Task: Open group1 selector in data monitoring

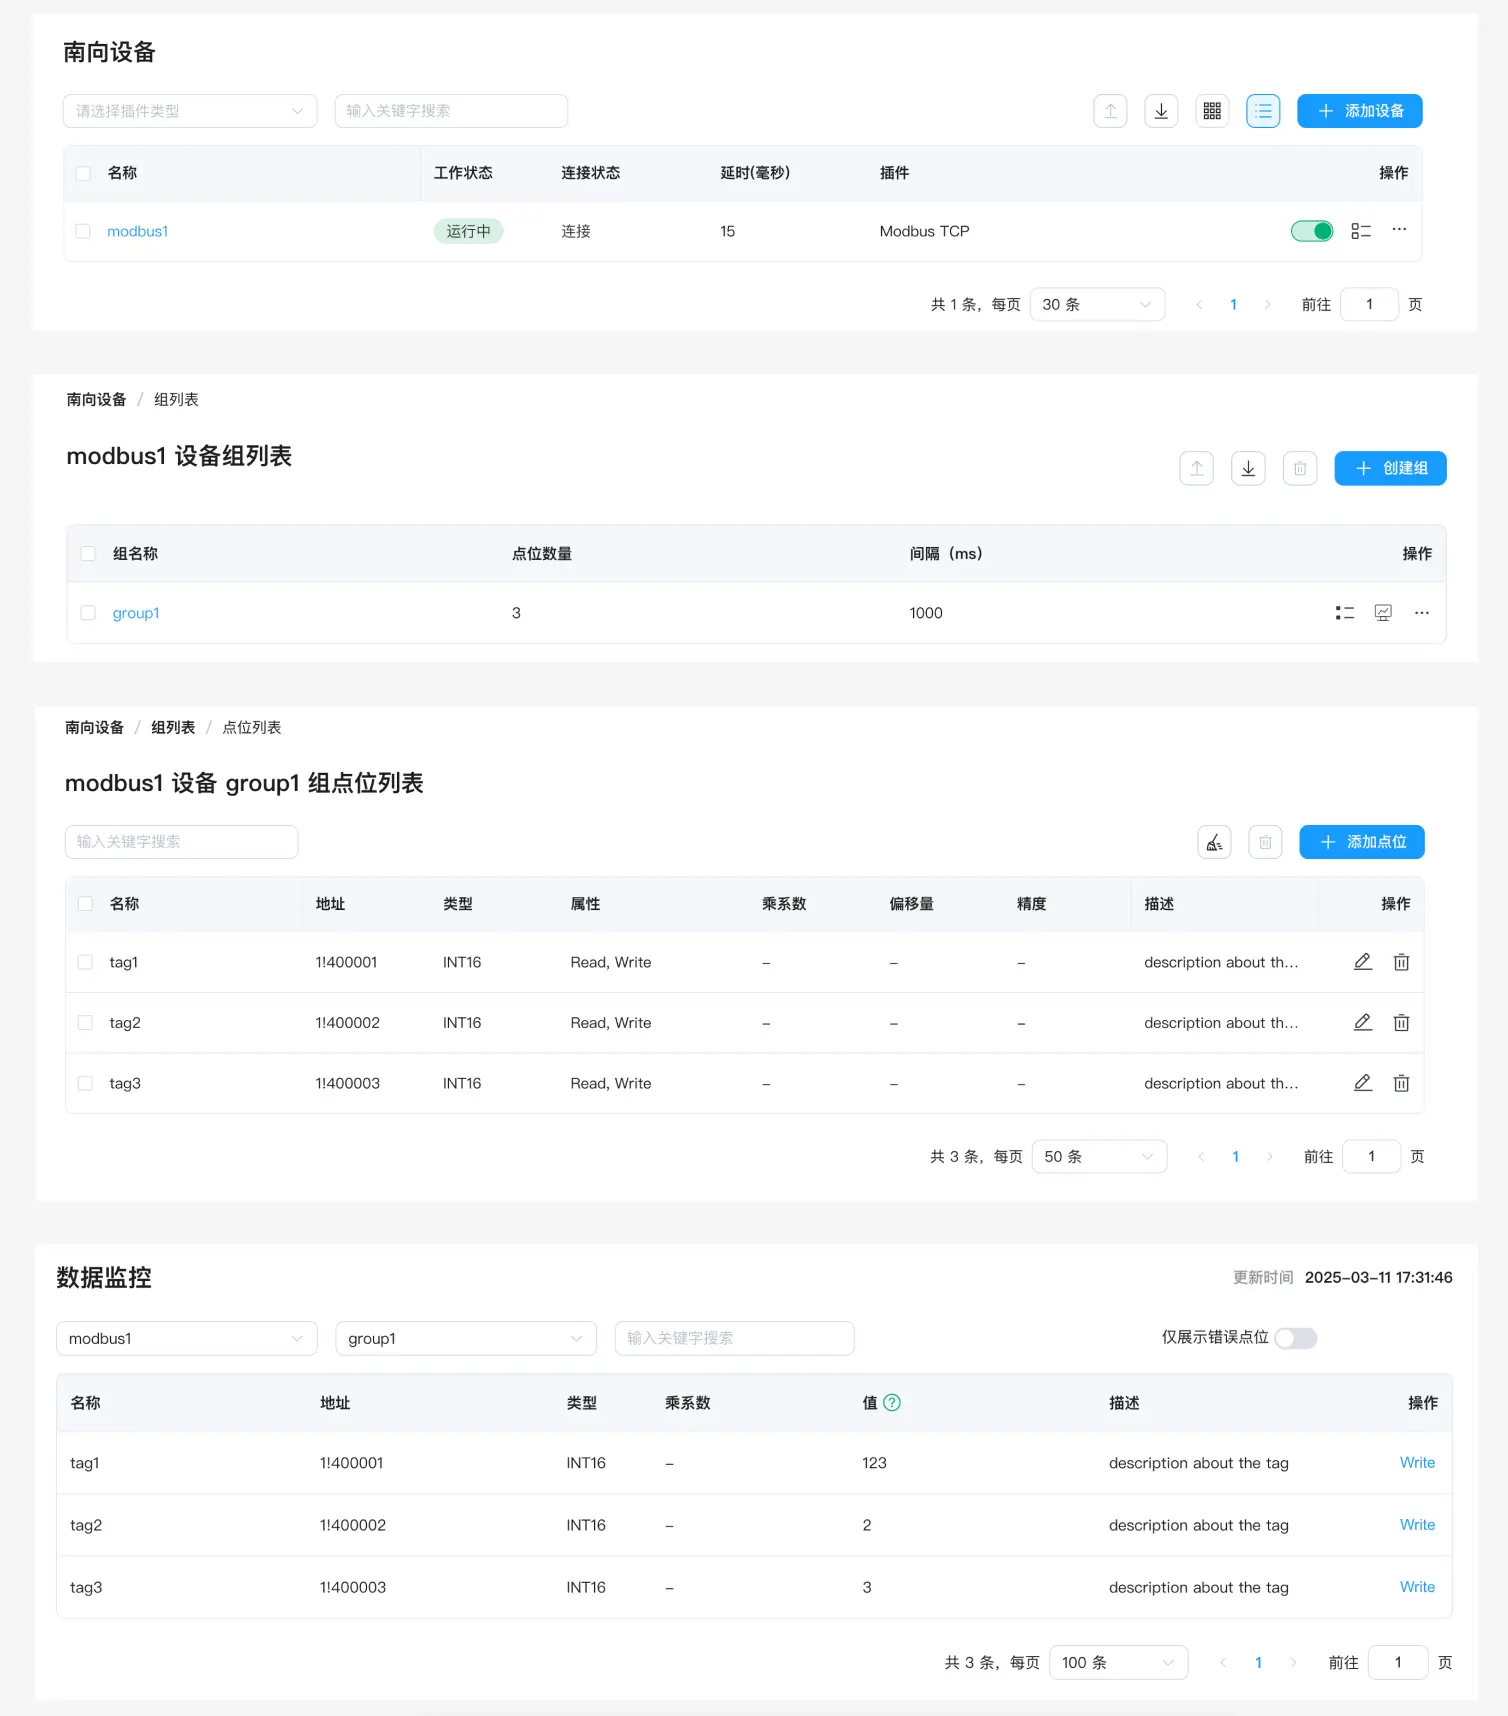Action: click(465, 1338)
